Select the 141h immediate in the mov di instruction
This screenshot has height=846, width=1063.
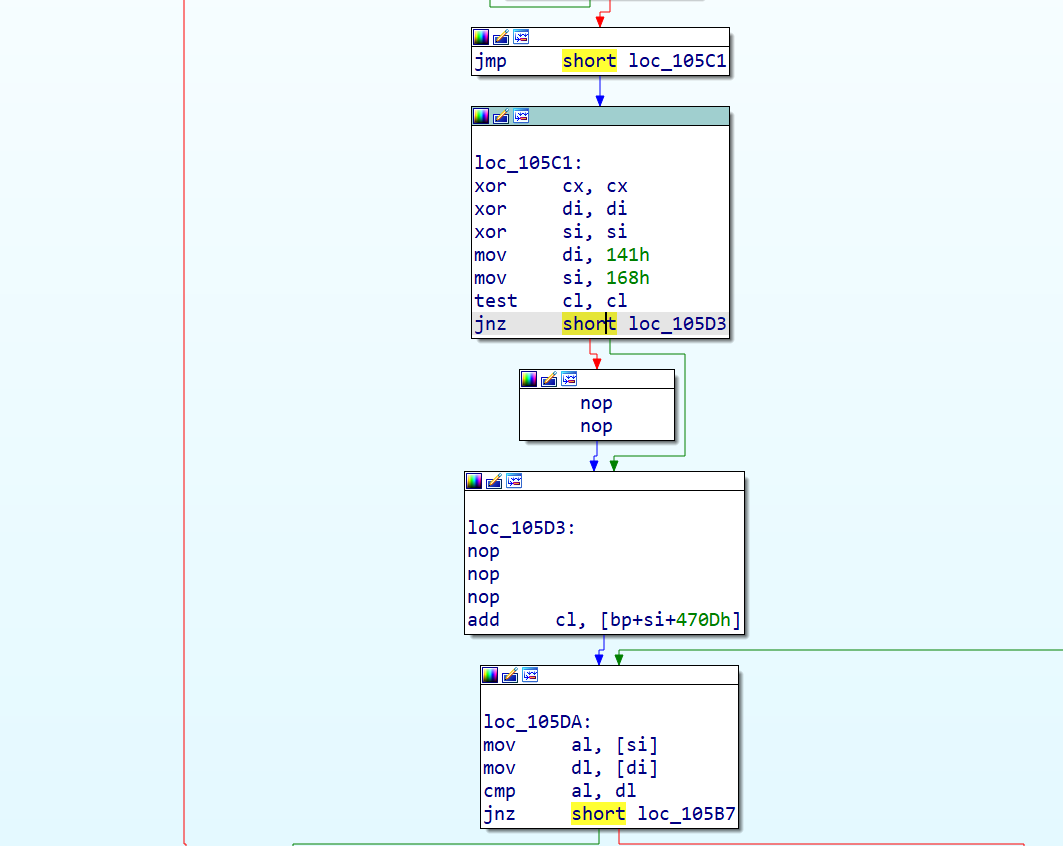click(x=627, y=255)
